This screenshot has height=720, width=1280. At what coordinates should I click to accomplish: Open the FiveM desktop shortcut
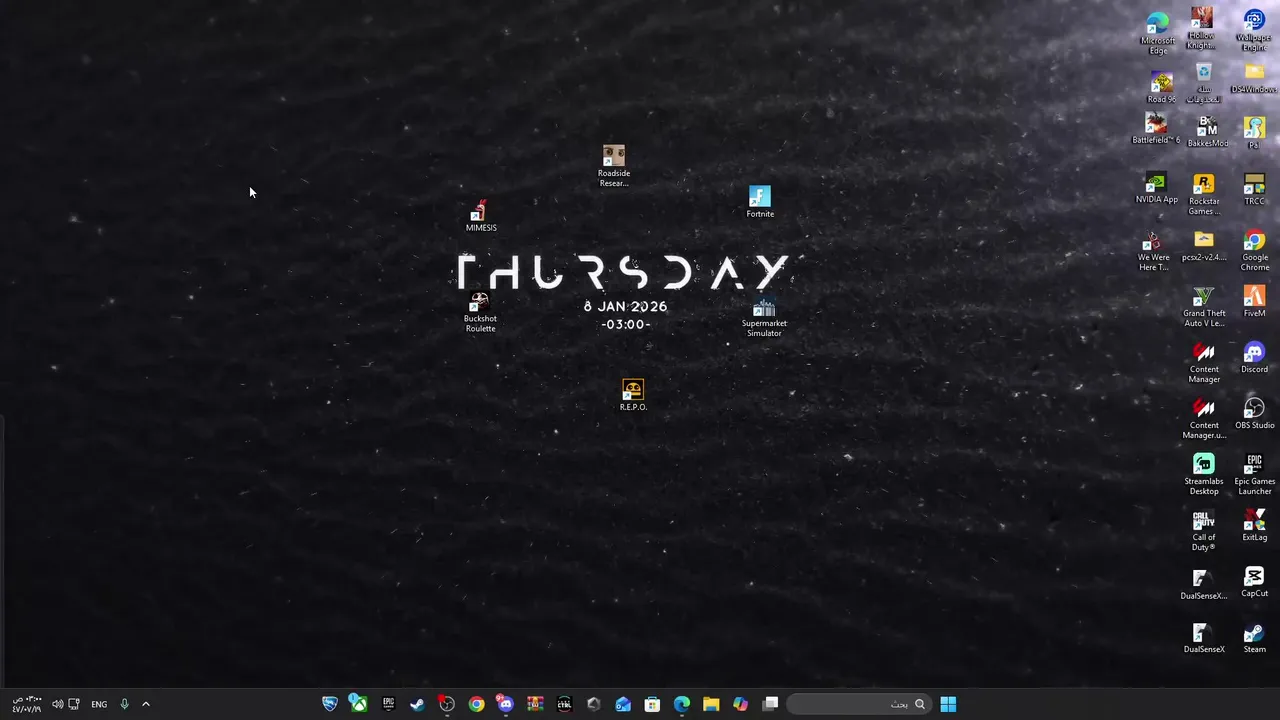[x=1254, y=302]
